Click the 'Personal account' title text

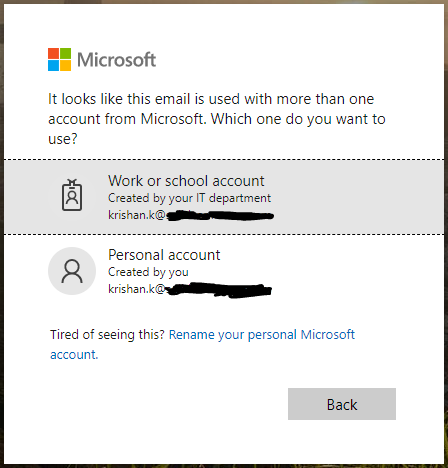164,255
